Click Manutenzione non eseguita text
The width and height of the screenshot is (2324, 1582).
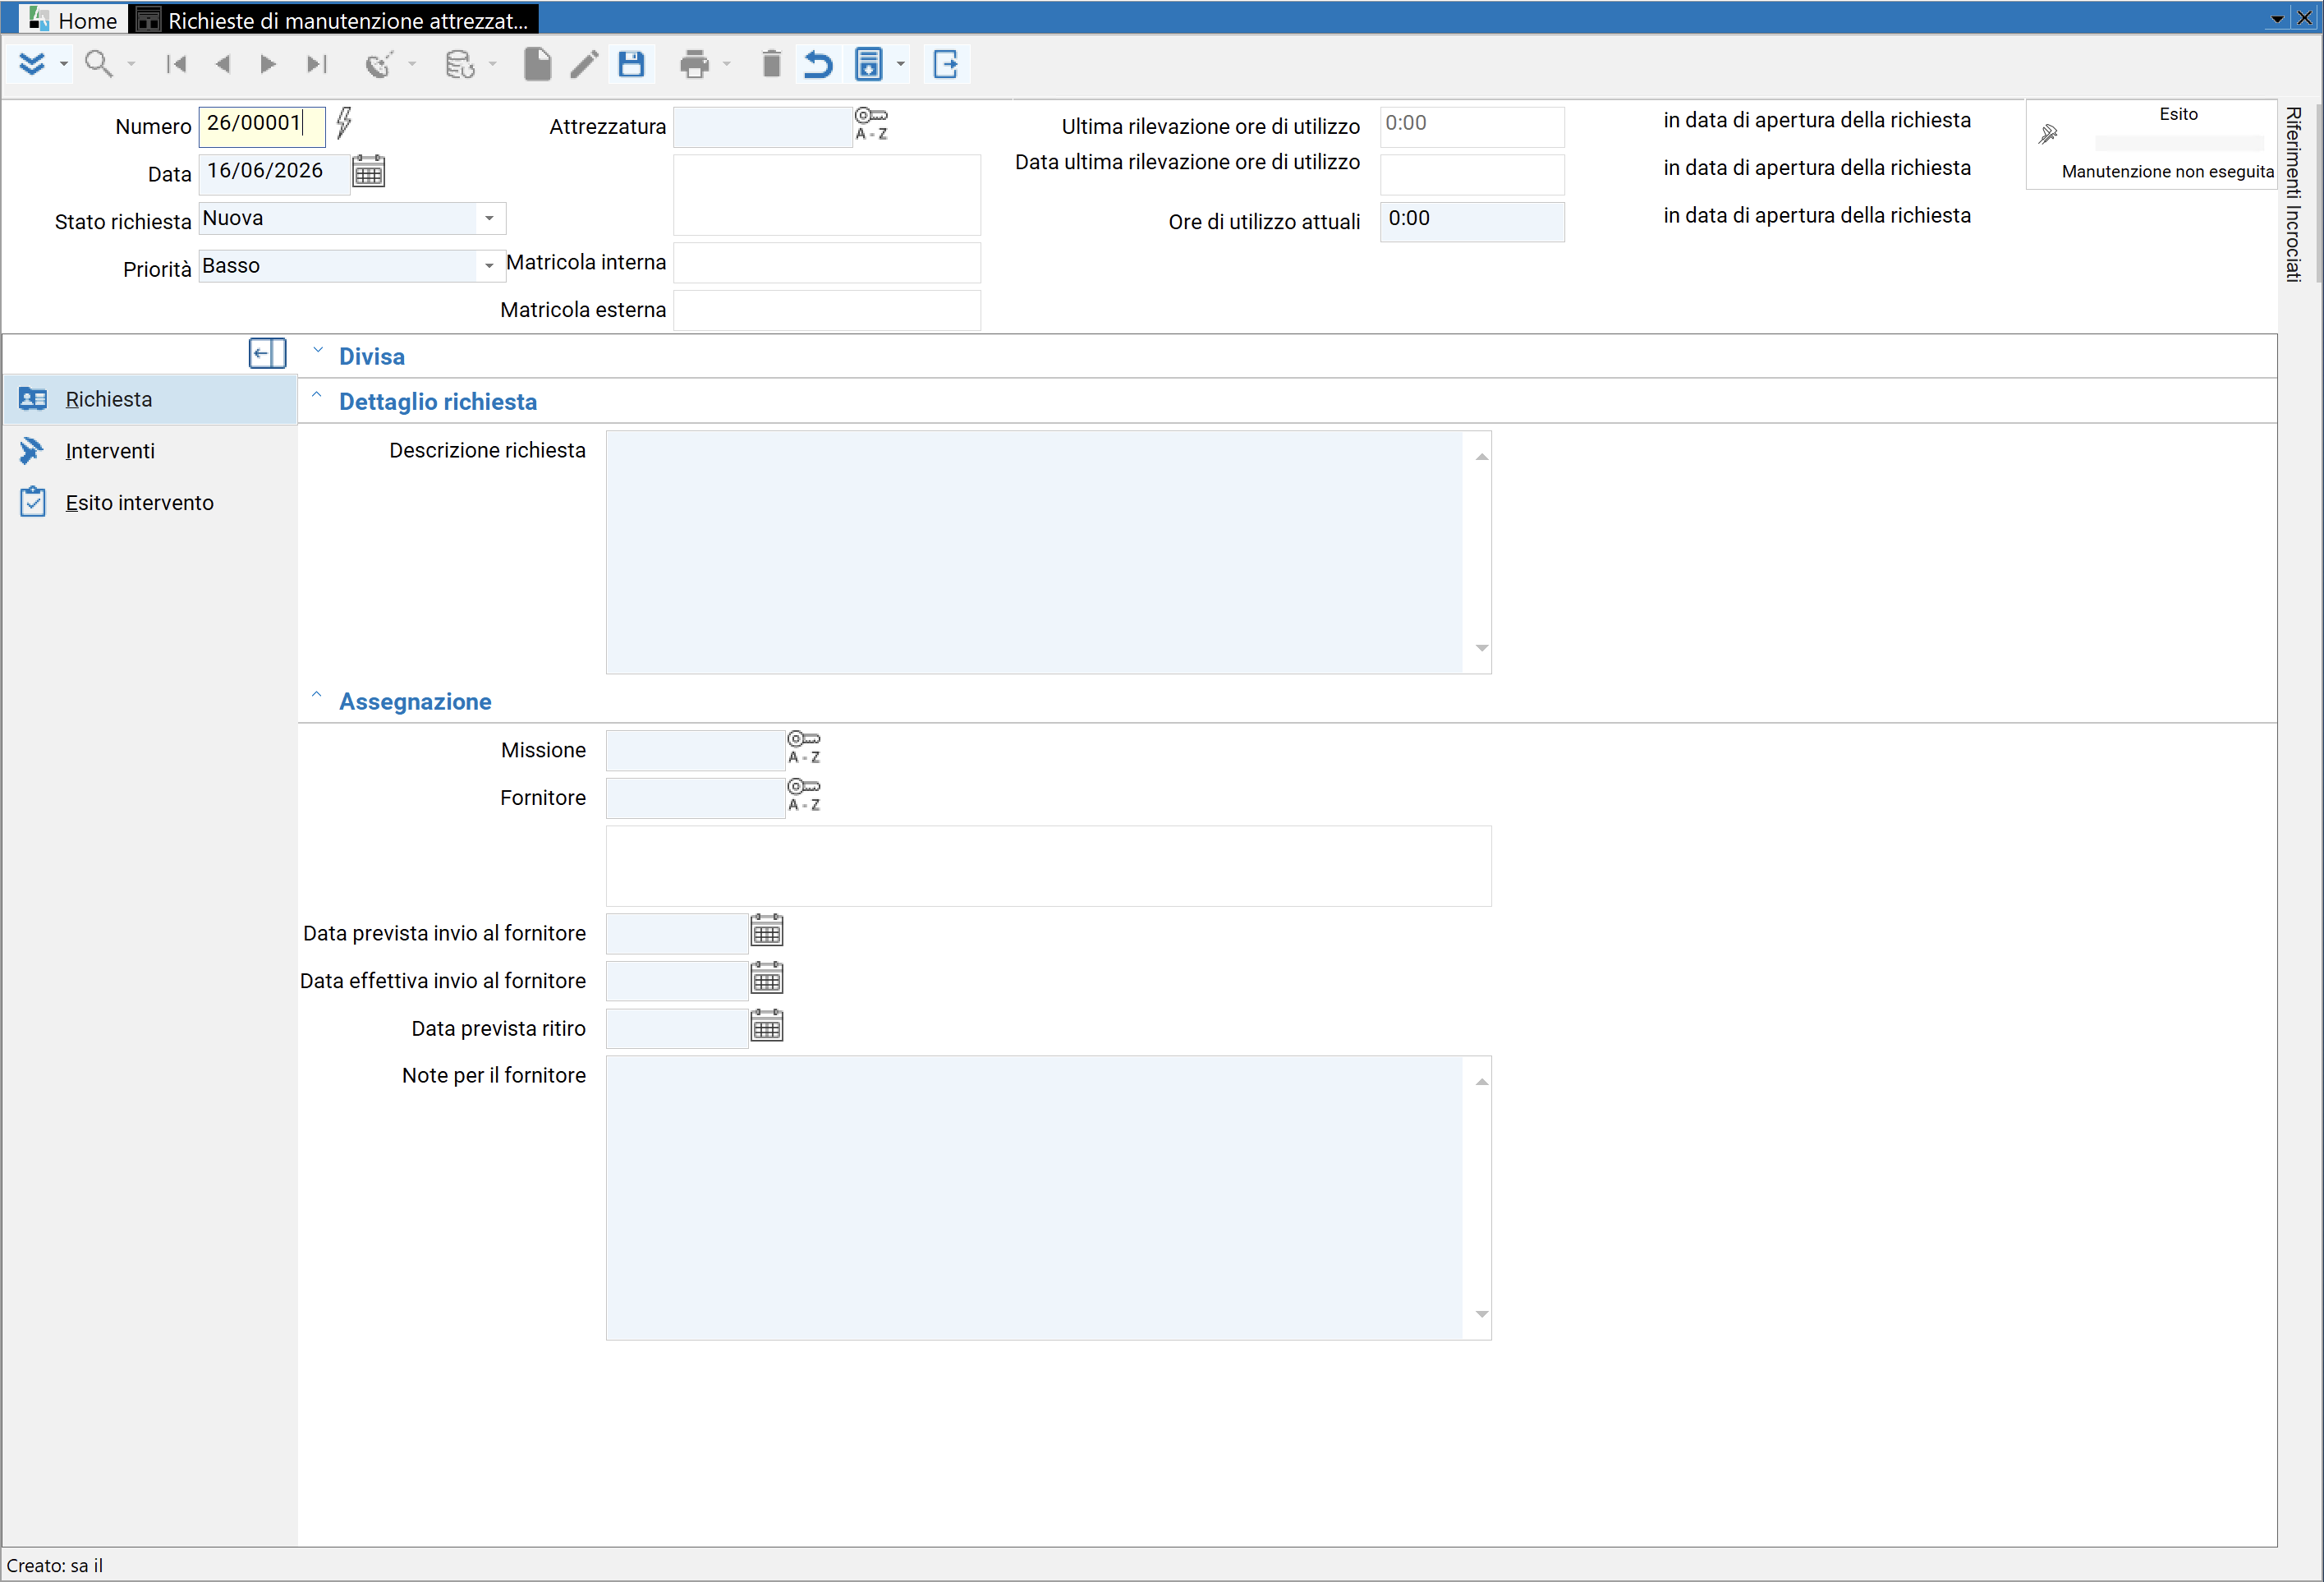(2167, 171)
